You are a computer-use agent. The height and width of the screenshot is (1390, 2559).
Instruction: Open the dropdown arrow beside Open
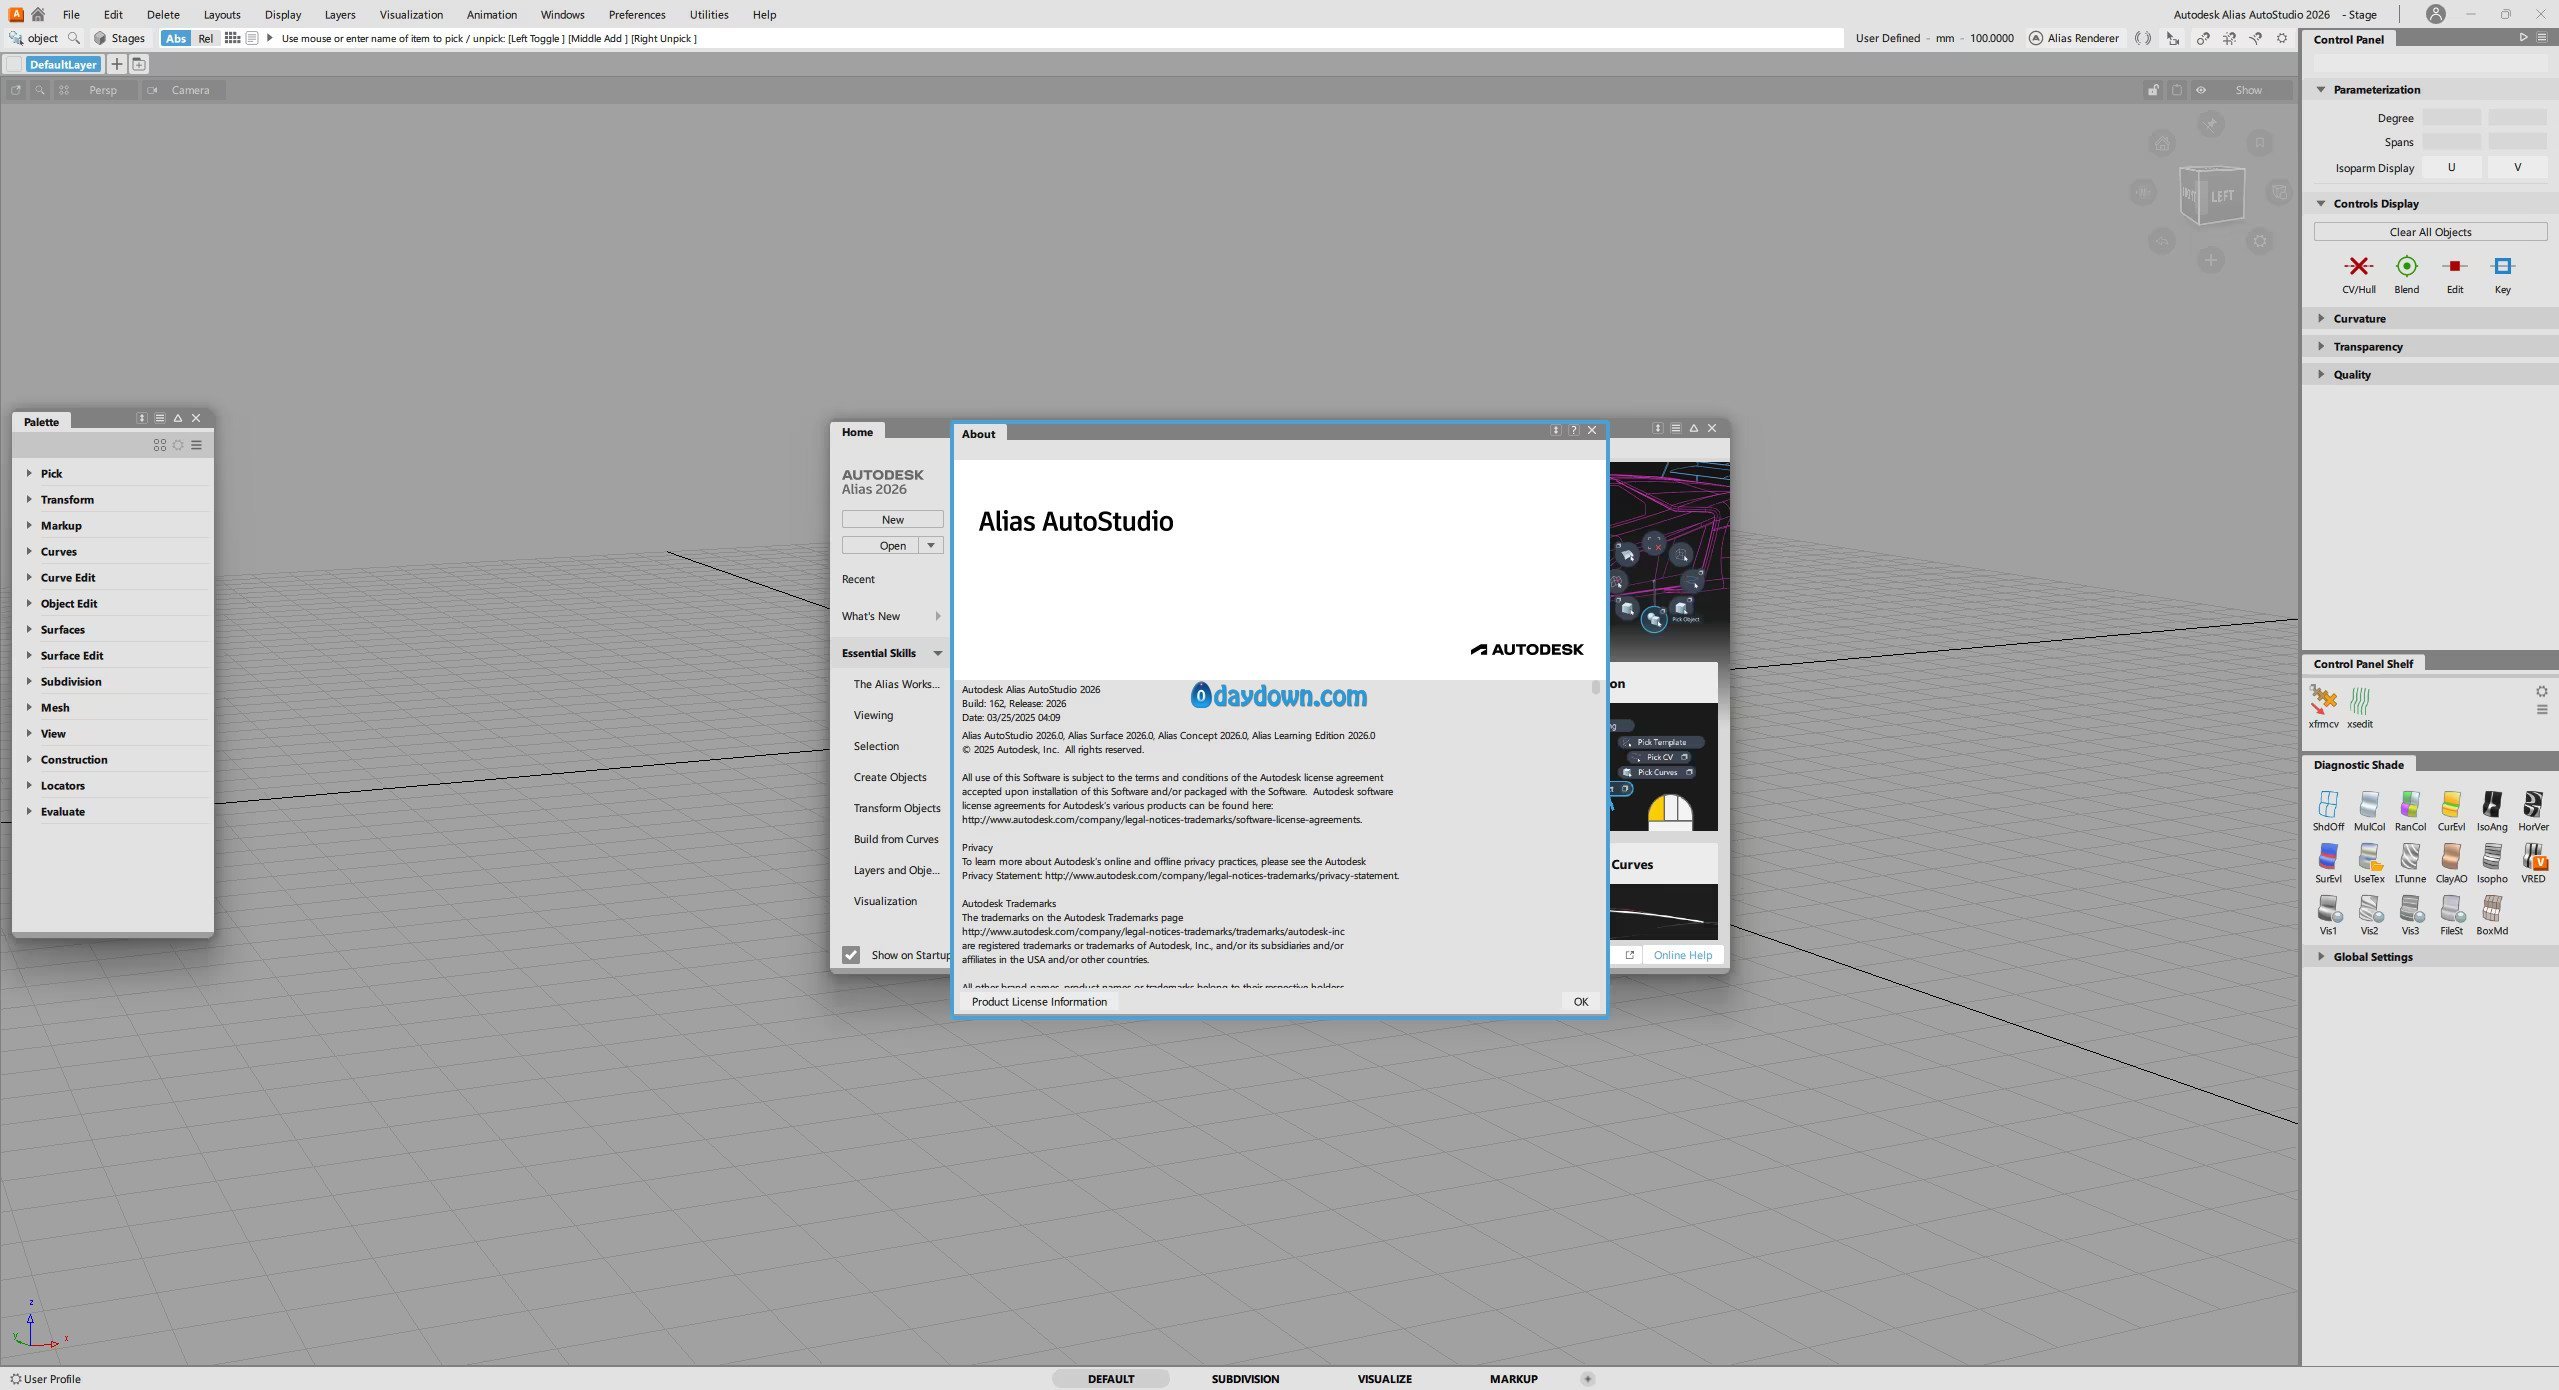(931, 545)
